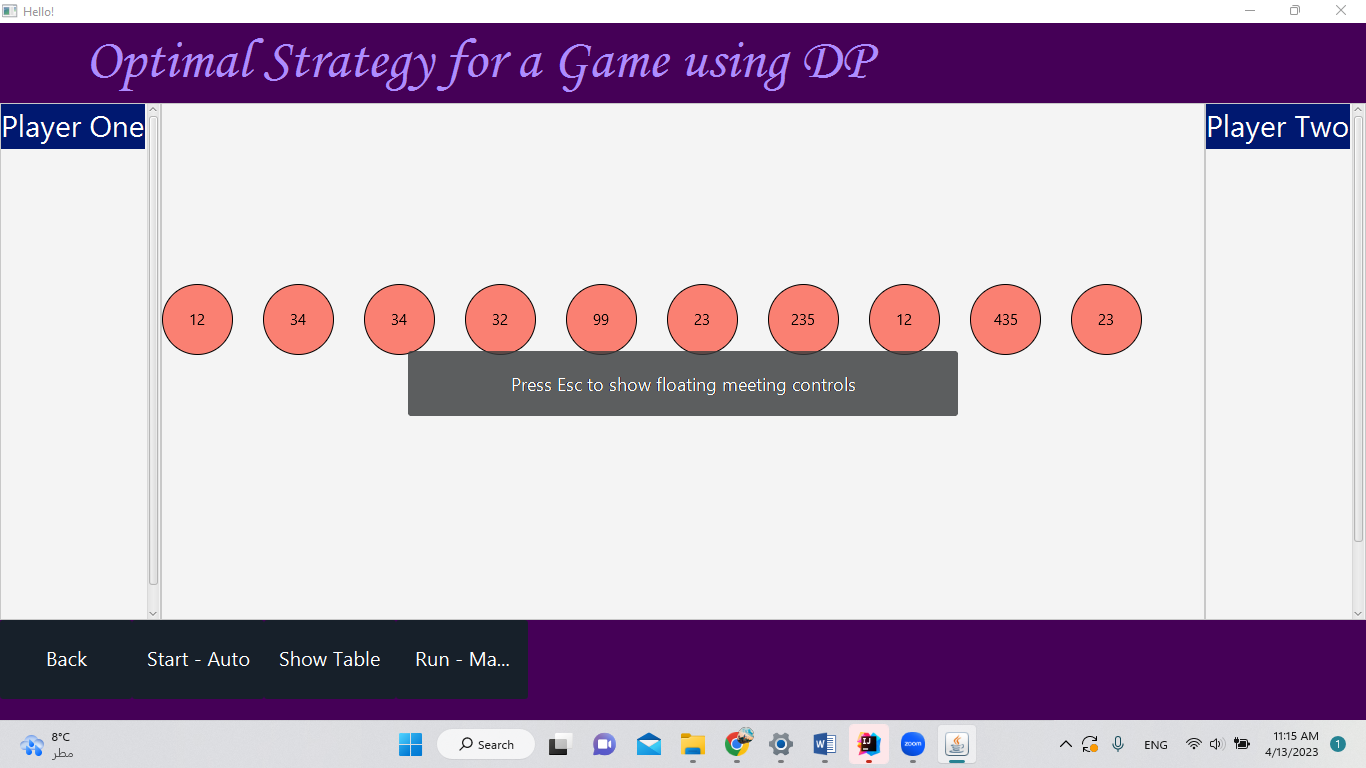Screen dimensions: 1366x768
Task: Open the Wi-Fi network tray icon
Action: click(1193, 744)
